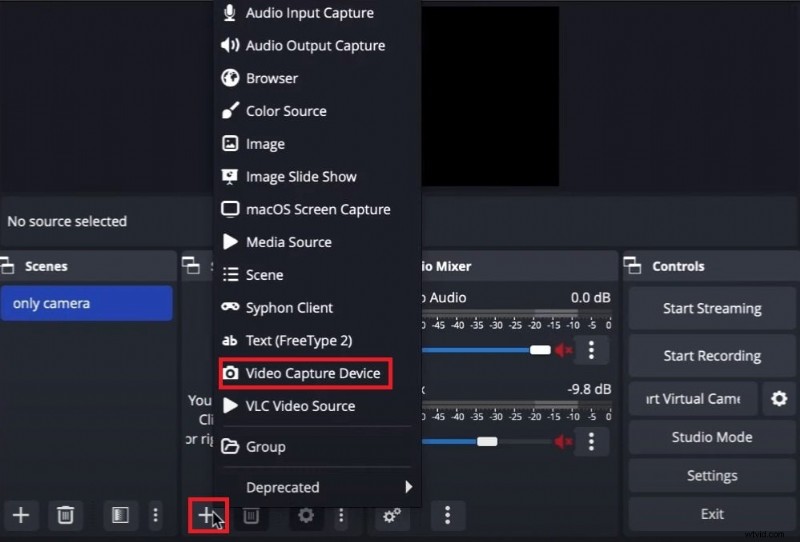The width and height of the screenshot is (800, 542).
Task: Adjust the 0.0 dB volume slider handle
Action: coord(540,350)
